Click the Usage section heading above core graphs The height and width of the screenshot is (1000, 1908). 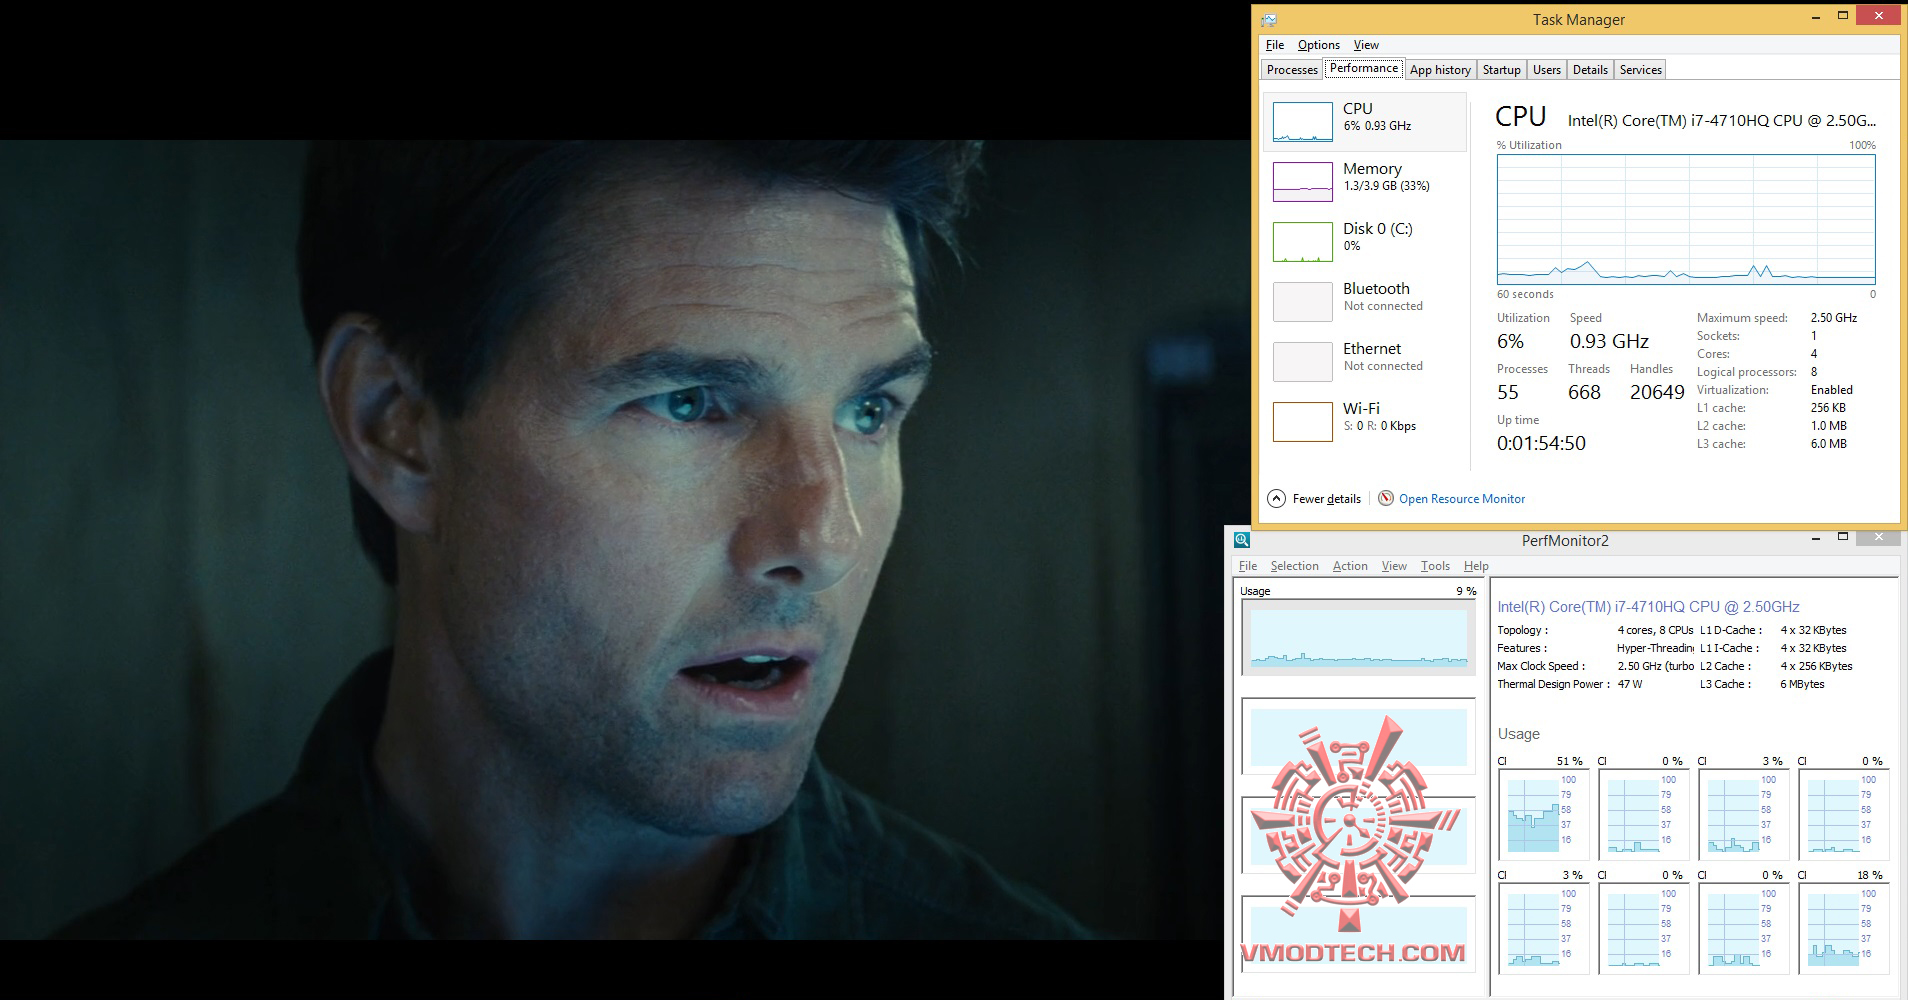pyautogui.click(x=1518, y=734)
